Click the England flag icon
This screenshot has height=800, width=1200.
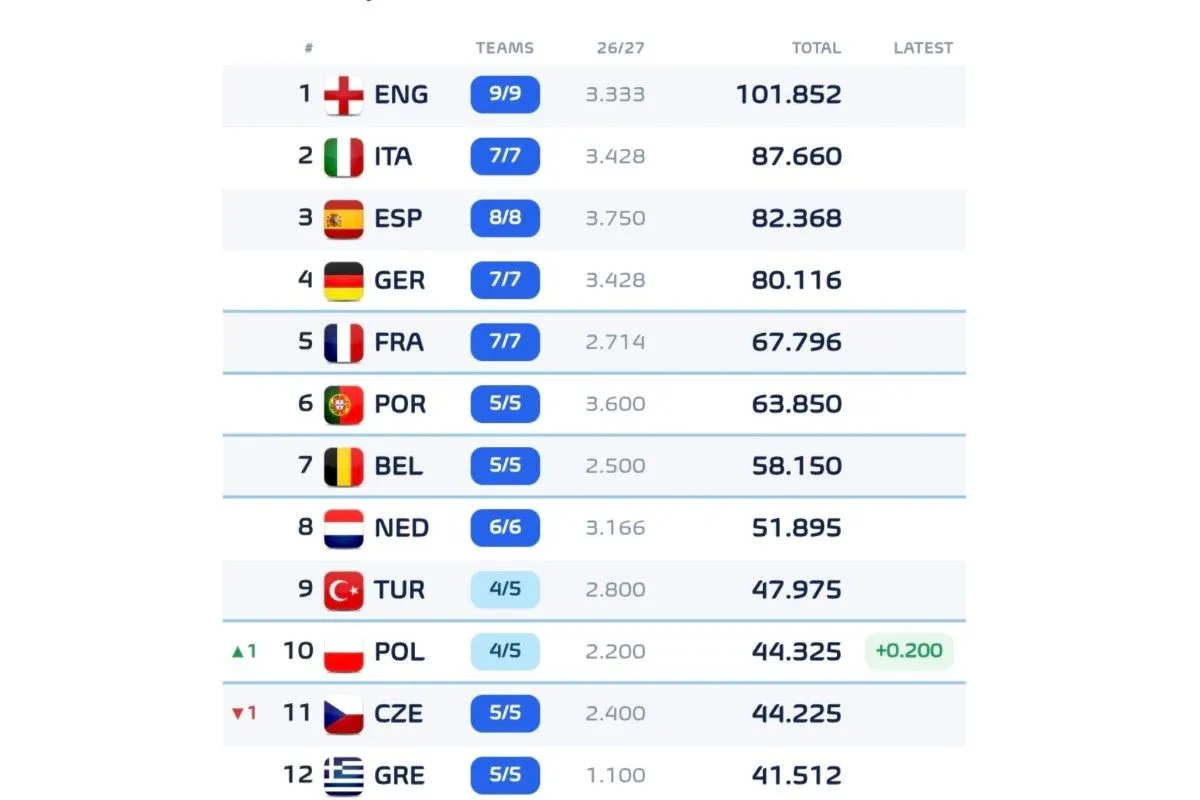pos(344,95)
